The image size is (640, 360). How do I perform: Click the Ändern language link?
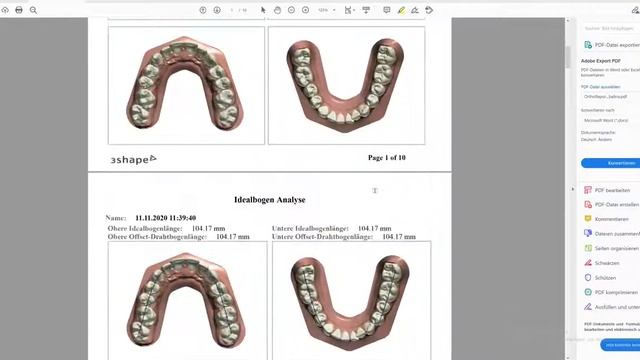click(605, 140)
